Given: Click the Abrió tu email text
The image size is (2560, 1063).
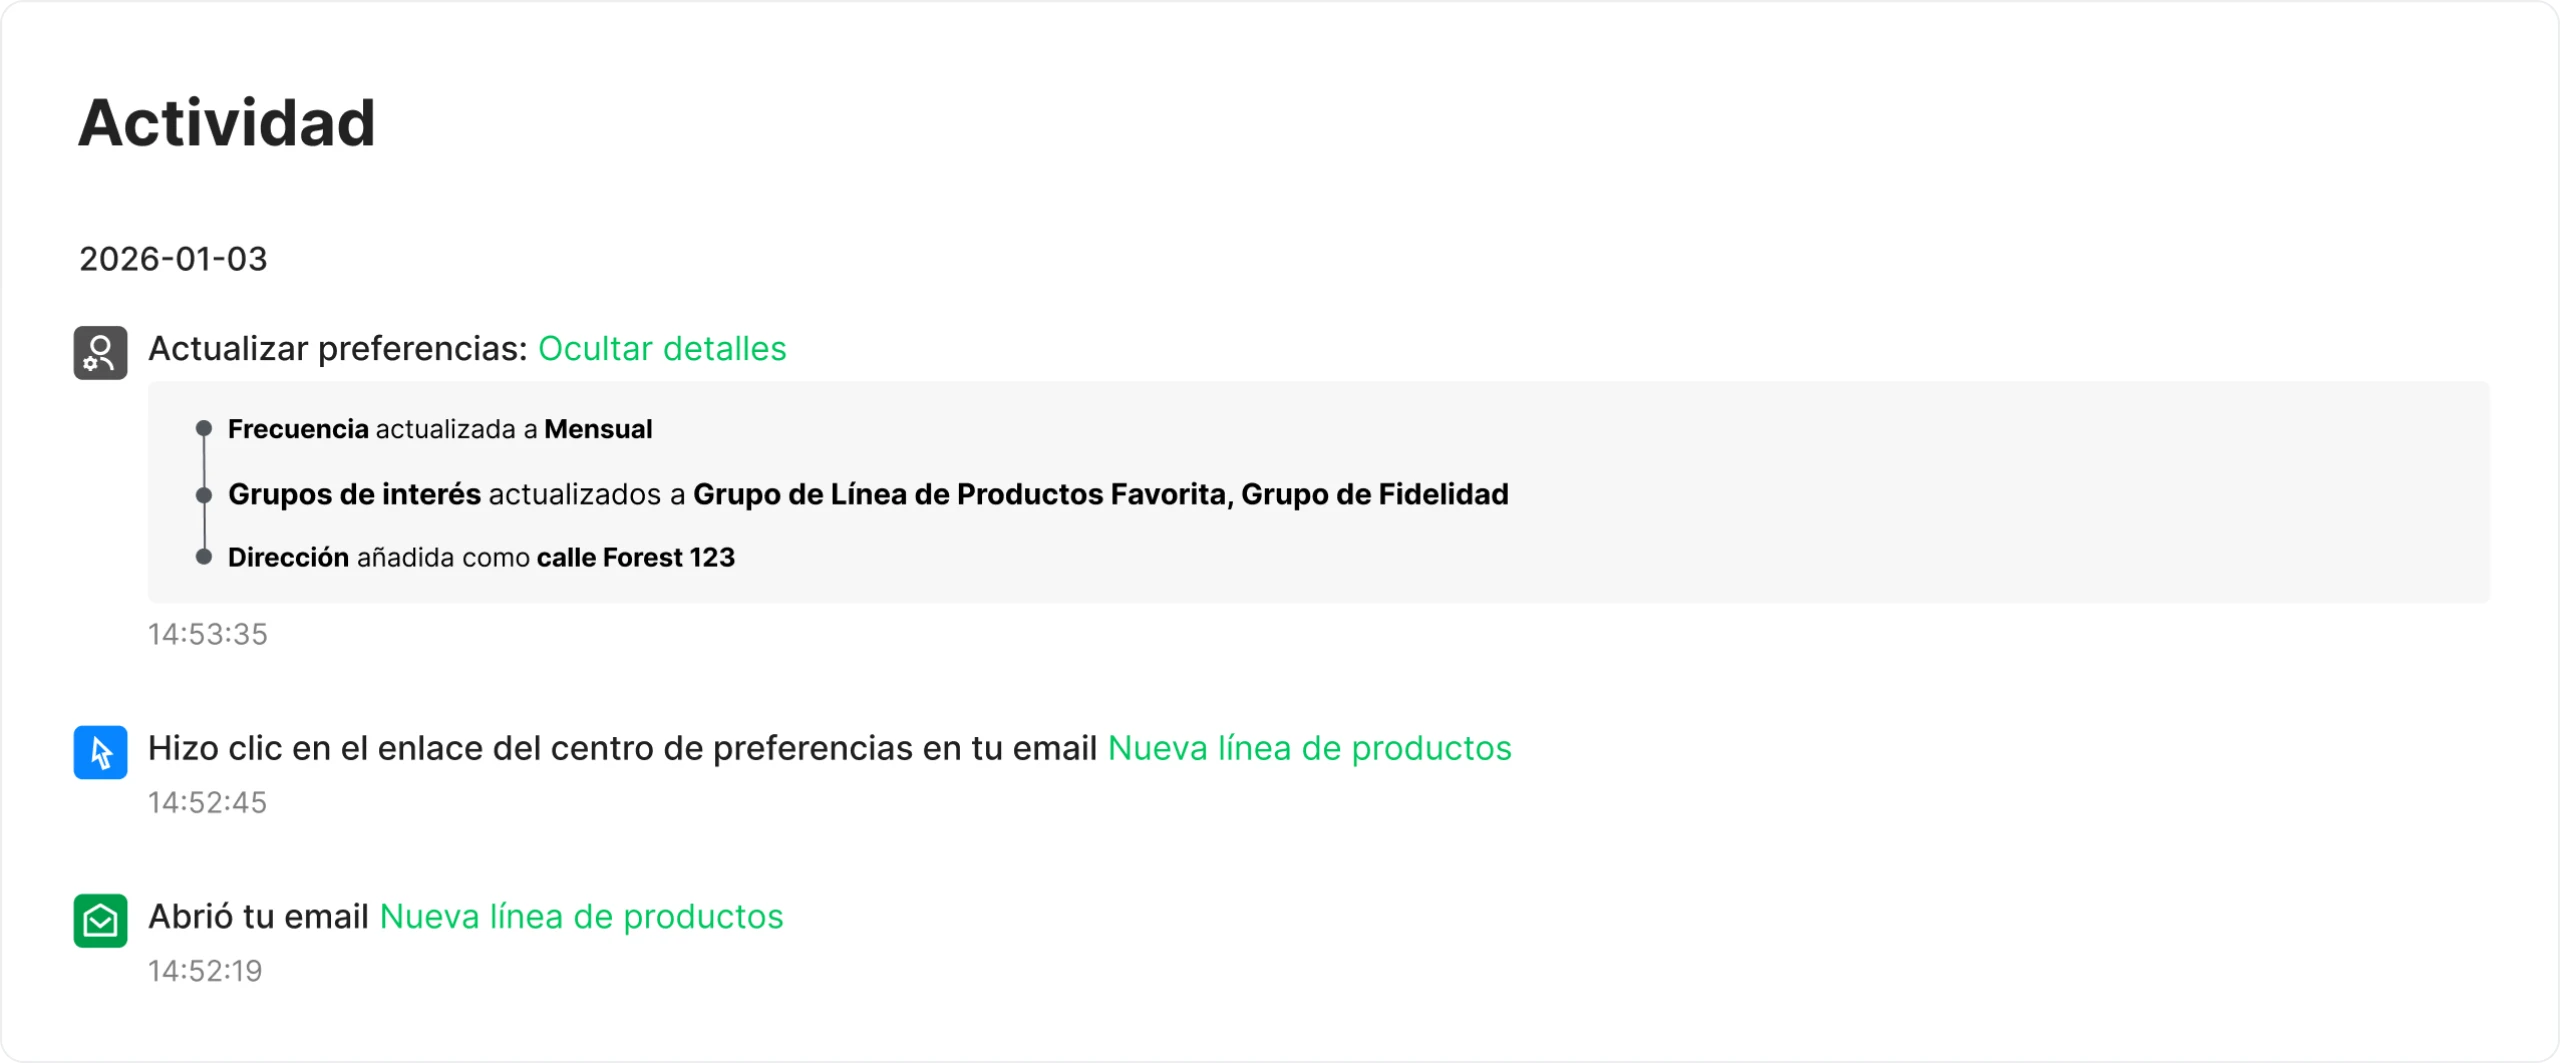Looking at the screenshot, I should click(x=258, y=916).
